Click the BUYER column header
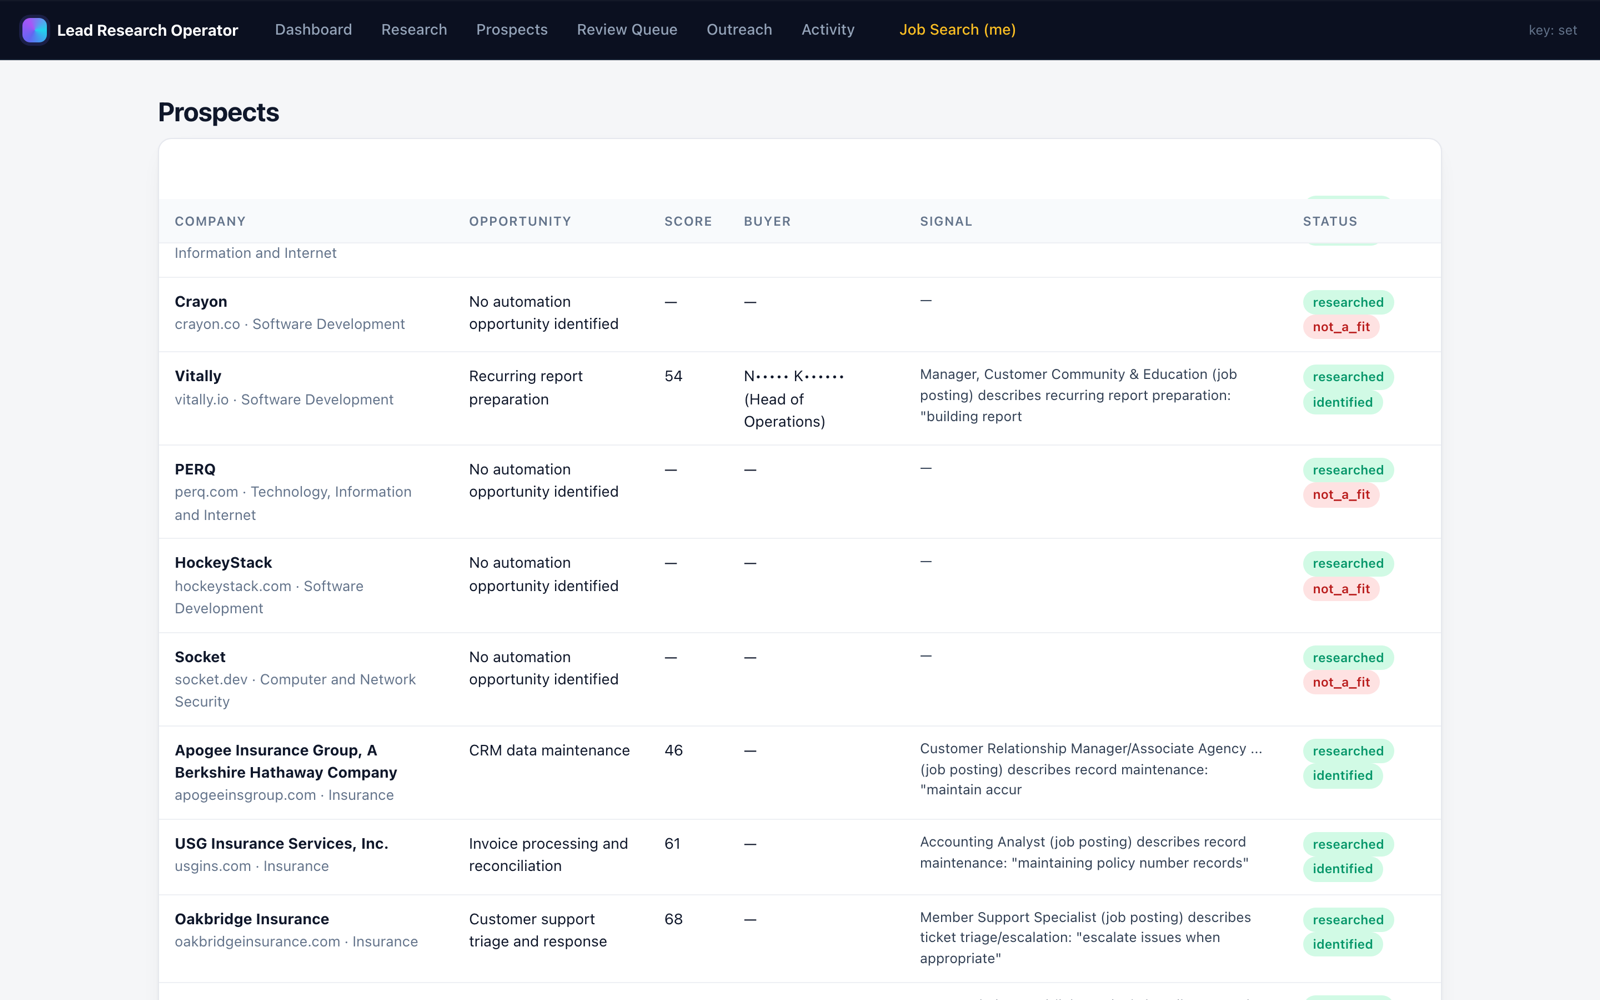This screenshot has width=1600, height=1000. point(767,221)
